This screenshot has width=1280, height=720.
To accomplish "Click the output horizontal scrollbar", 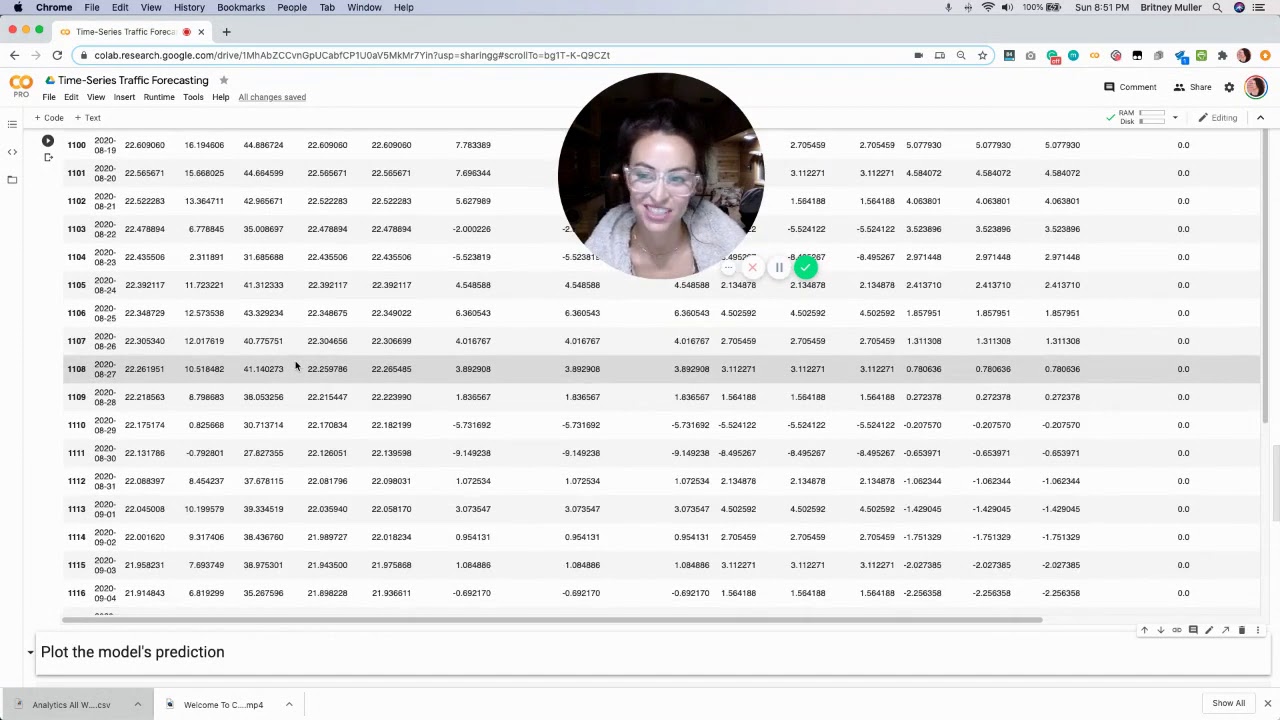I will pyautogui.click(x=550, y=620).
